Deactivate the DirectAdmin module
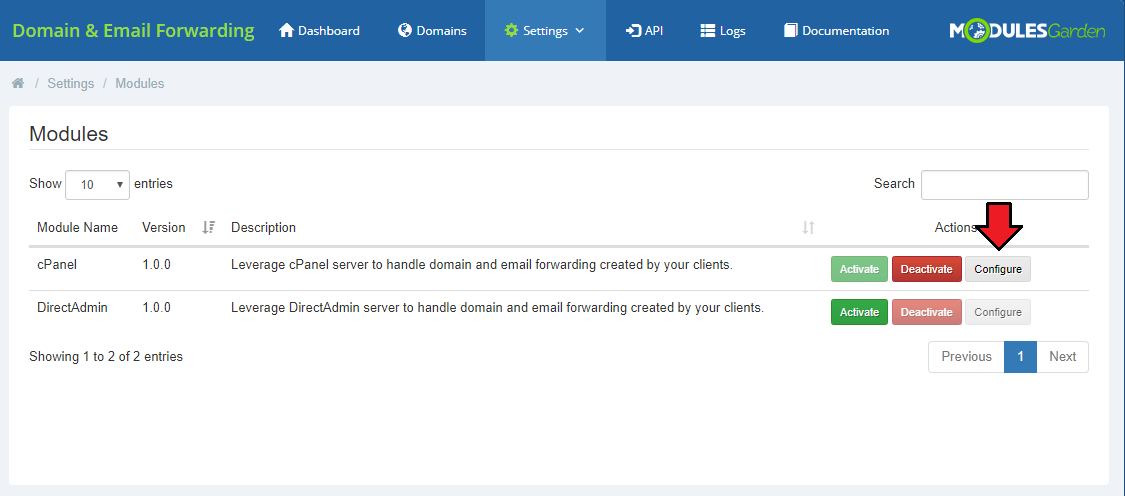 pyautogui.click(x=926, y=312)
